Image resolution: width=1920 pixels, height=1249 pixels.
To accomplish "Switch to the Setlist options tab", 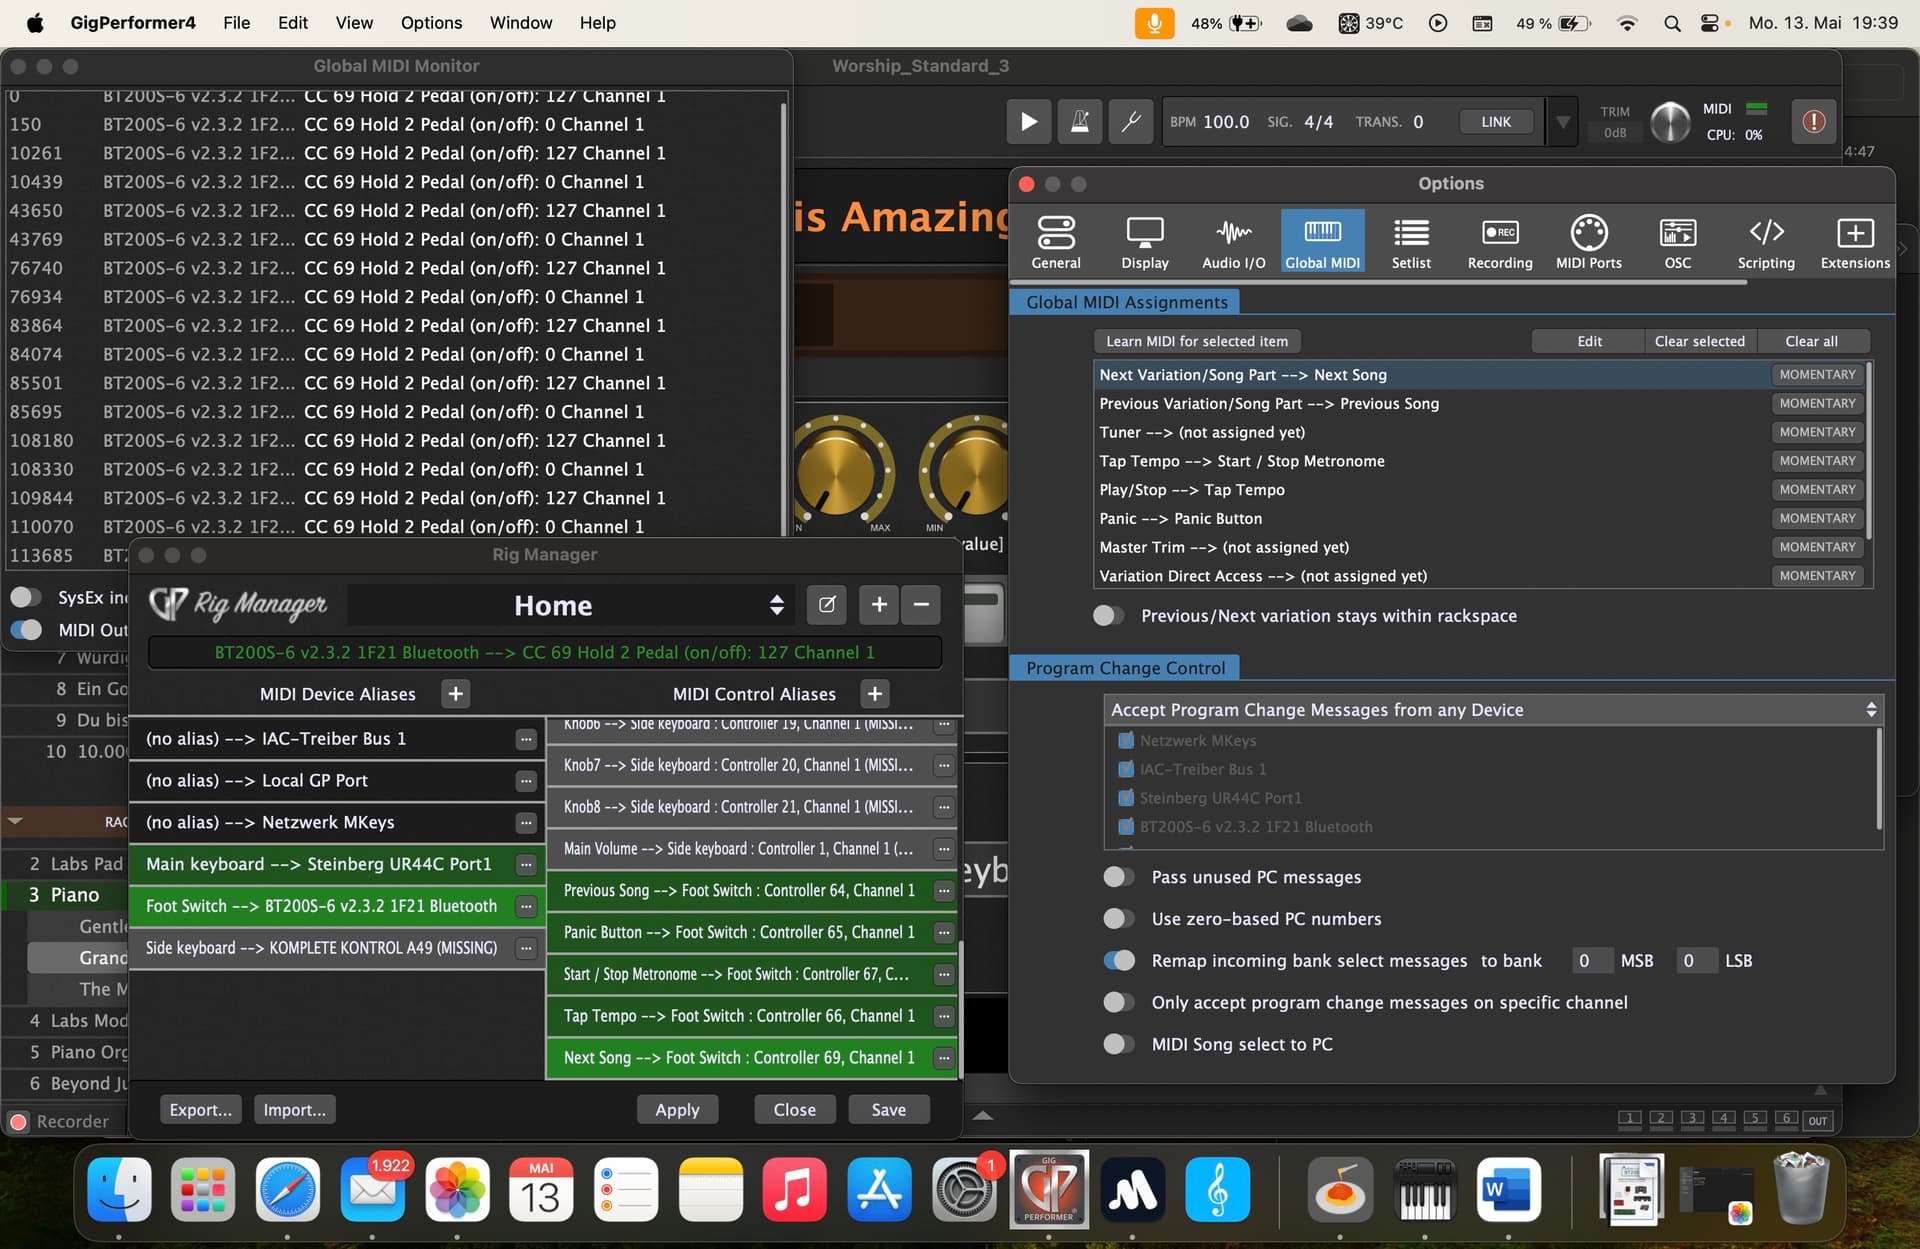I will pyautogui.click(x=1411, y=242).
